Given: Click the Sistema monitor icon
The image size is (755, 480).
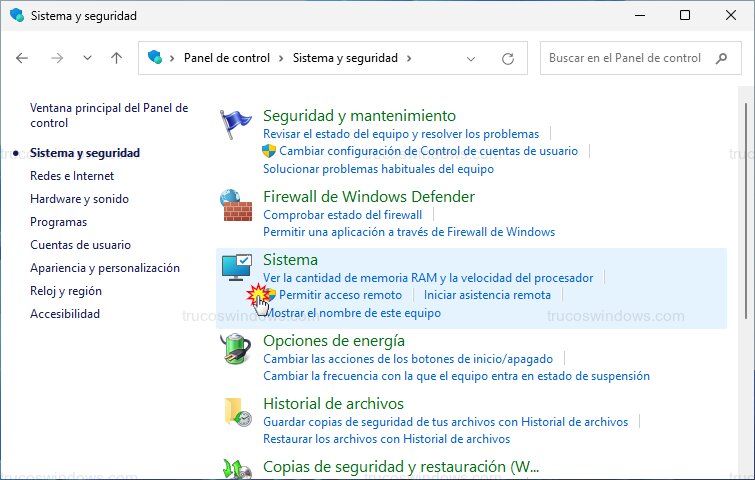Looking at the screenshot, I should (x=236, y=268).
